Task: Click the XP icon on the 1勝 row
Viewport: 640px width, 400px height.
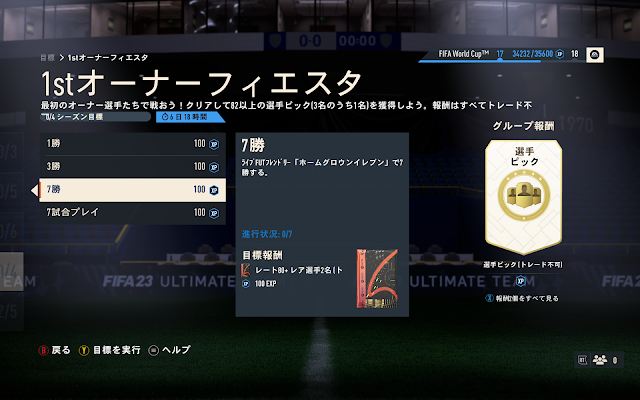Action: pyautogui.click(x=214, y=144)
